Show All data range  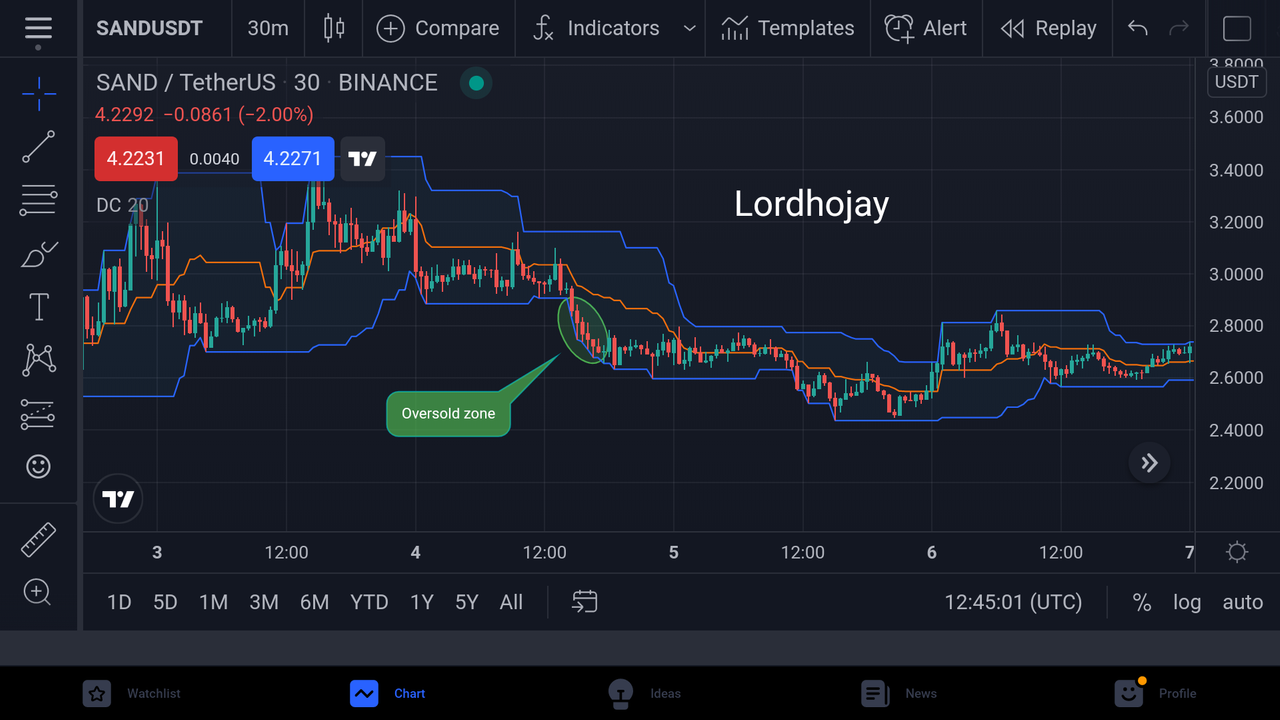coord(511,602)
